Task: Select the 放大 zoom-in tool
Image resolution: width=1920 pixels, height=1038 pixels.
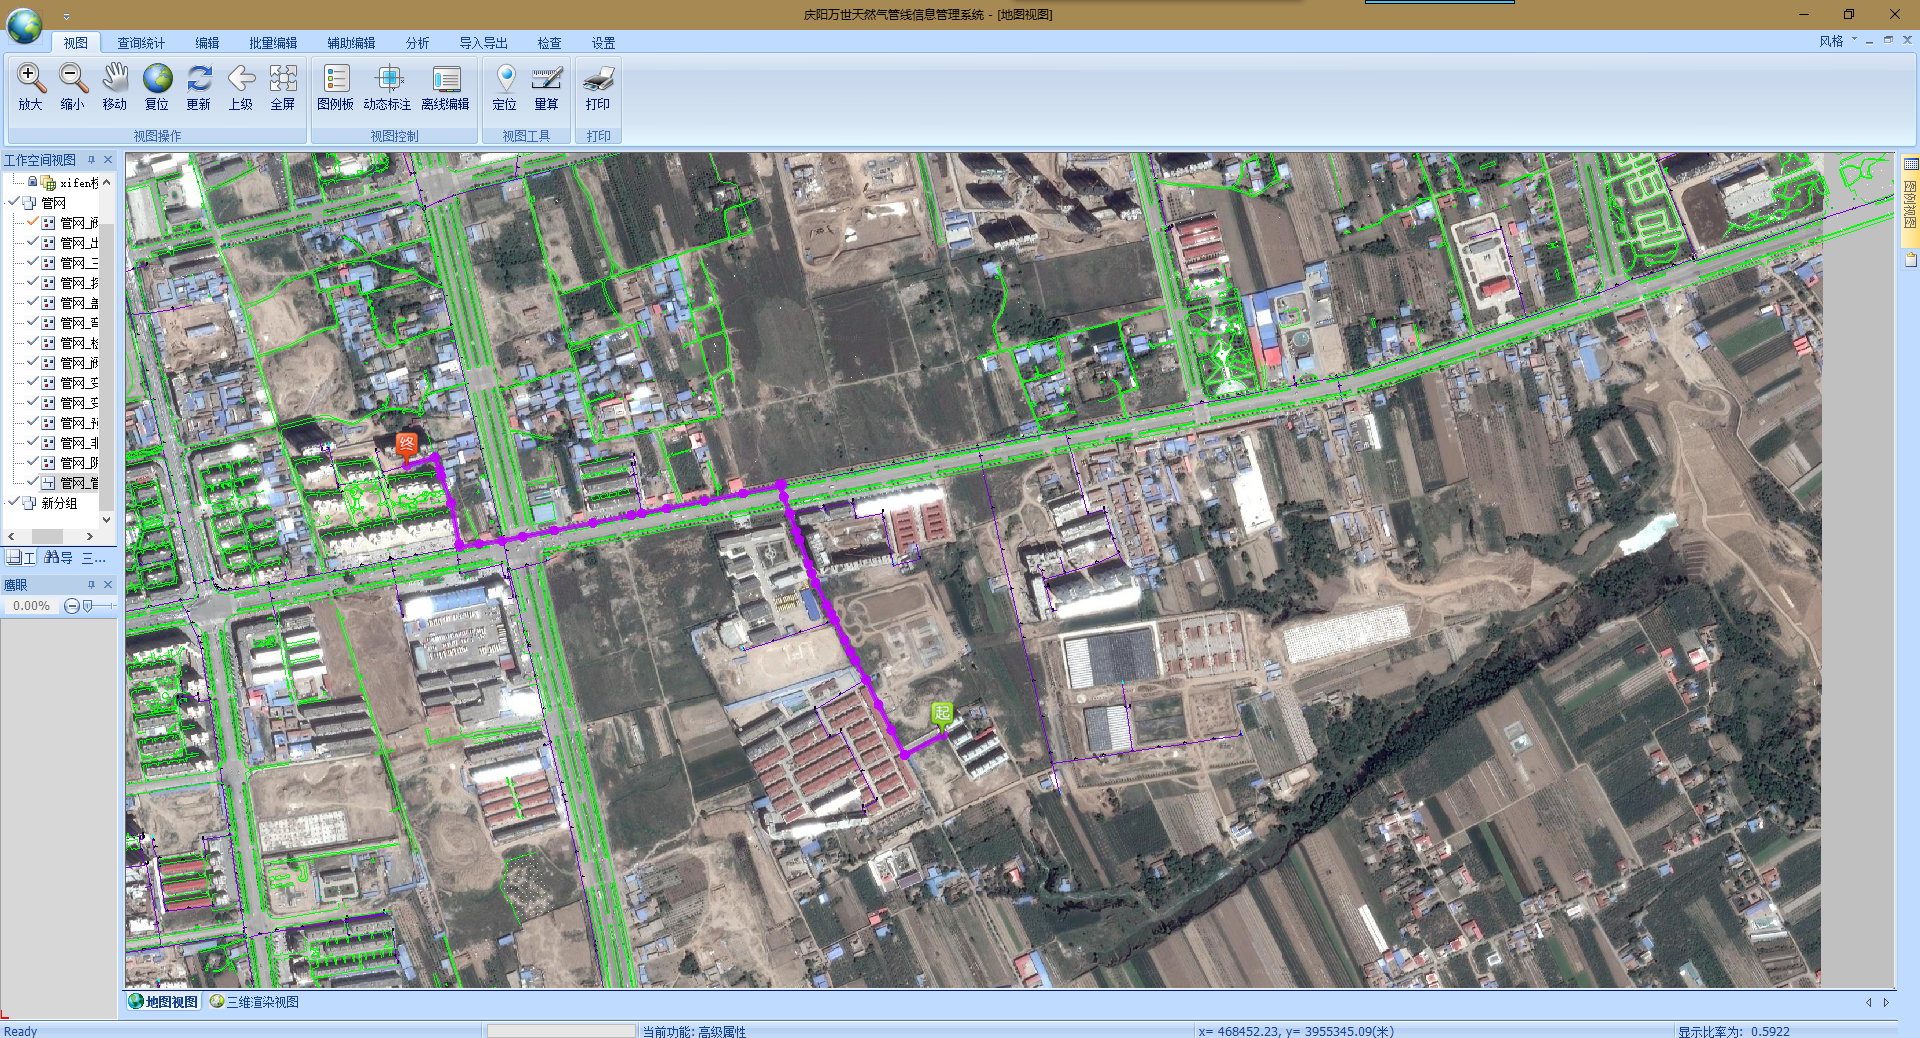Action: point(30,86)
